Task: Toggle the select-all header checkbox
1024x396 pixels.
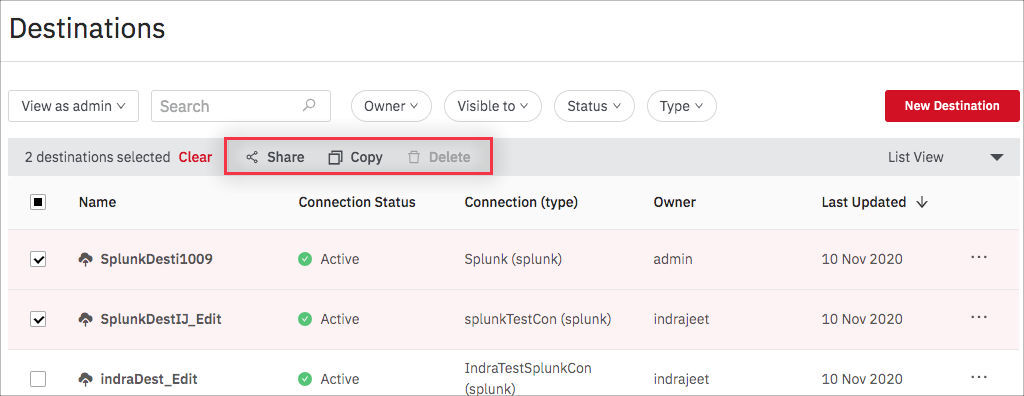Action: (x=38, y=203)
